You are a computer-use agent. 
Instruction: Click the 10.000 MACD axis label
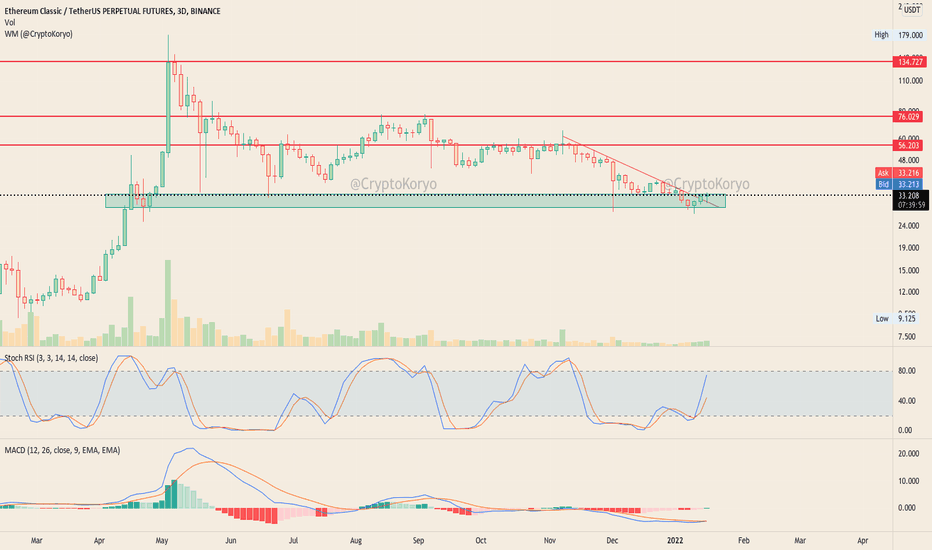tap(911, 481)
